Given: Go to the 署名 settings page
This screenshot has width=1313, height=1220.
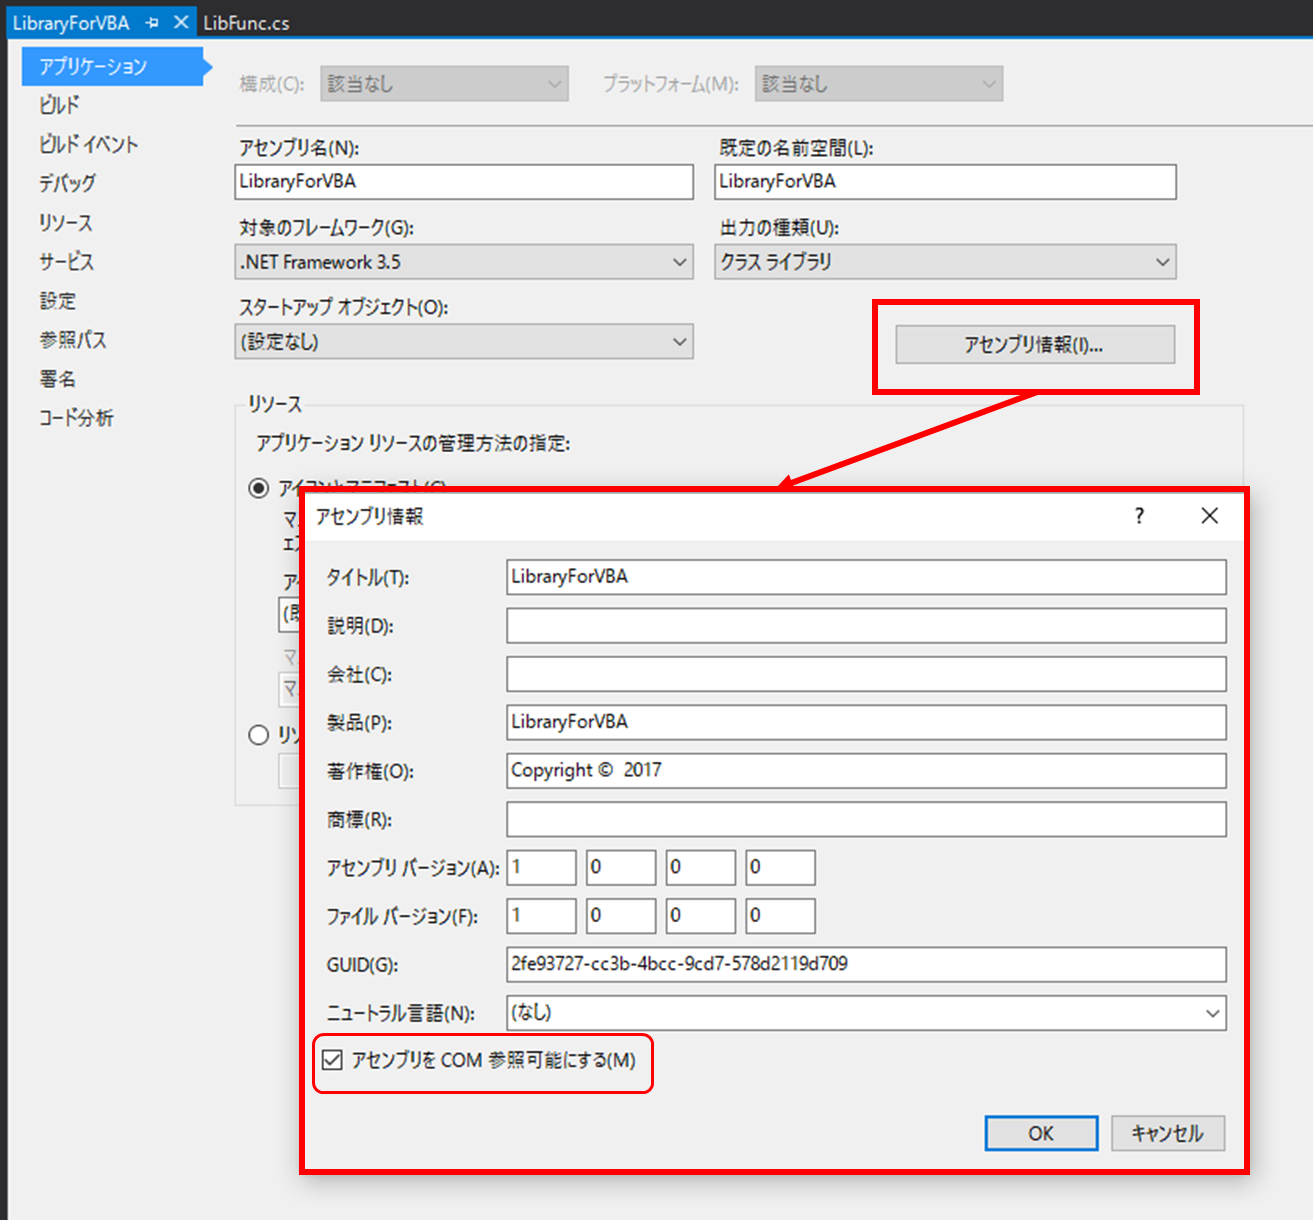Looking at the screenshot, I should (x=58, y=379).
